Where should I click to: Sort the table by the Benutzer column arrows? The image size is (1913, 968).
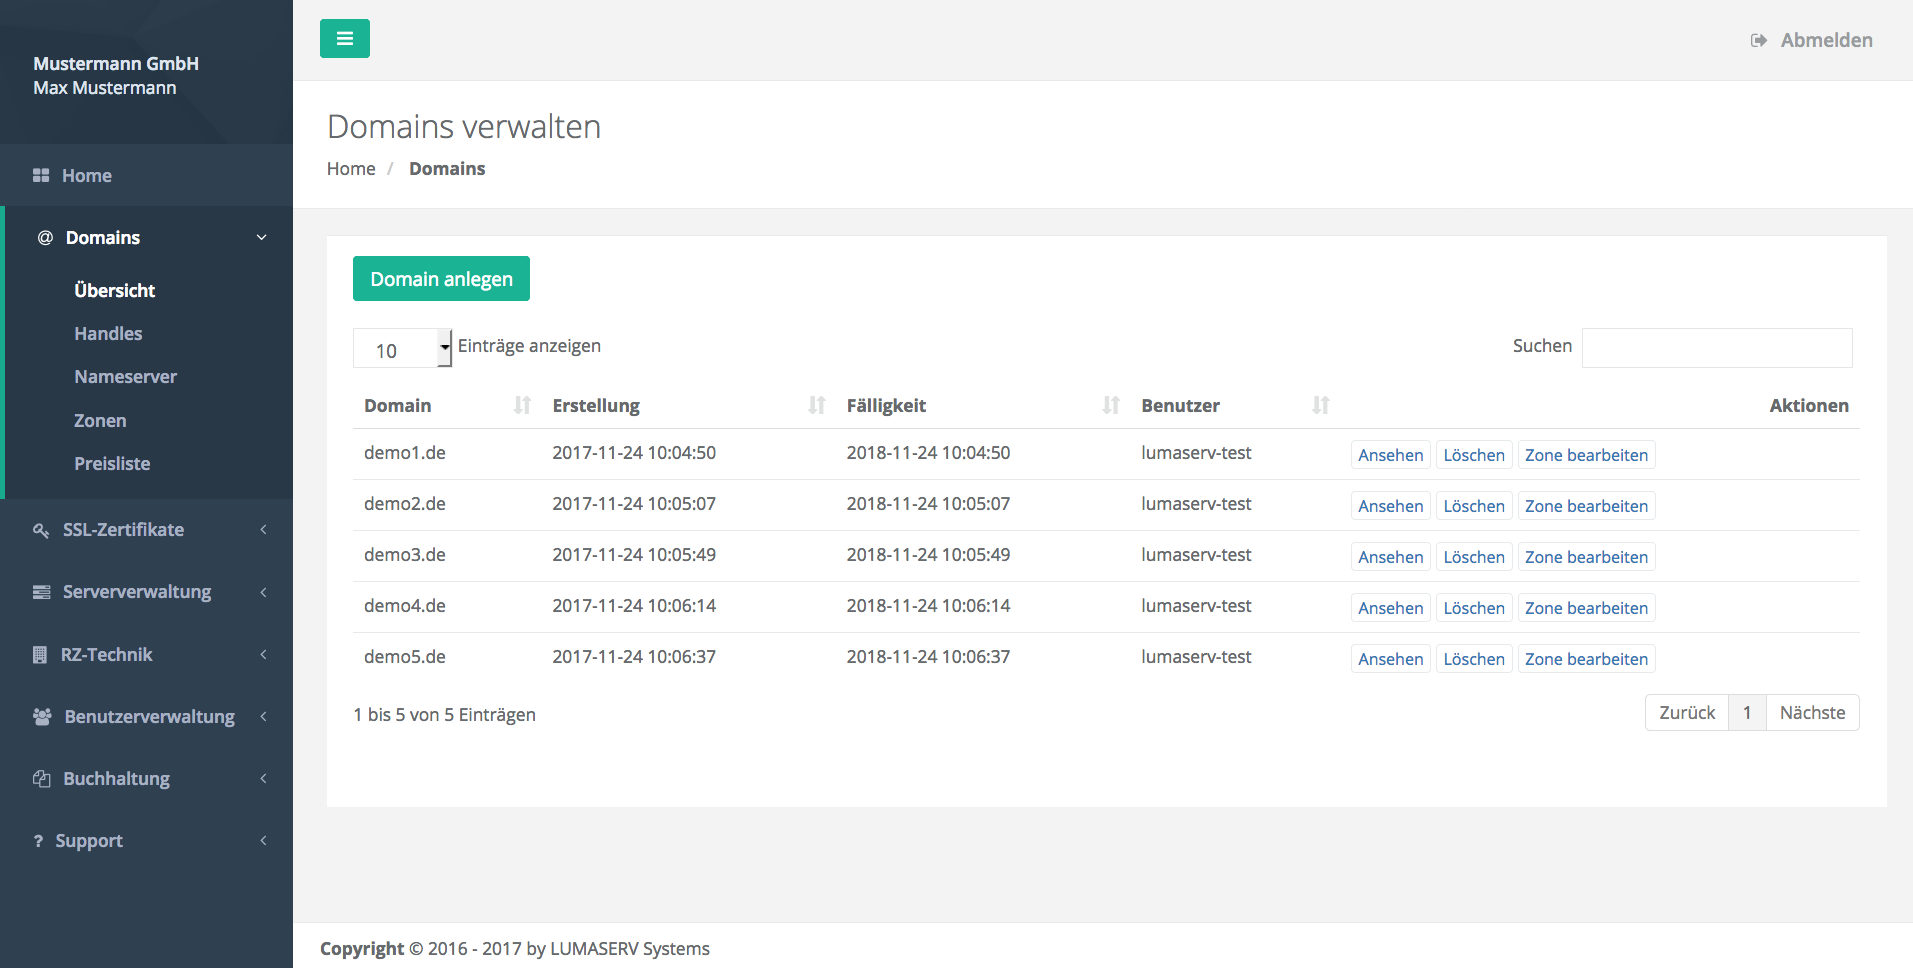click(x=1321, y=405)
